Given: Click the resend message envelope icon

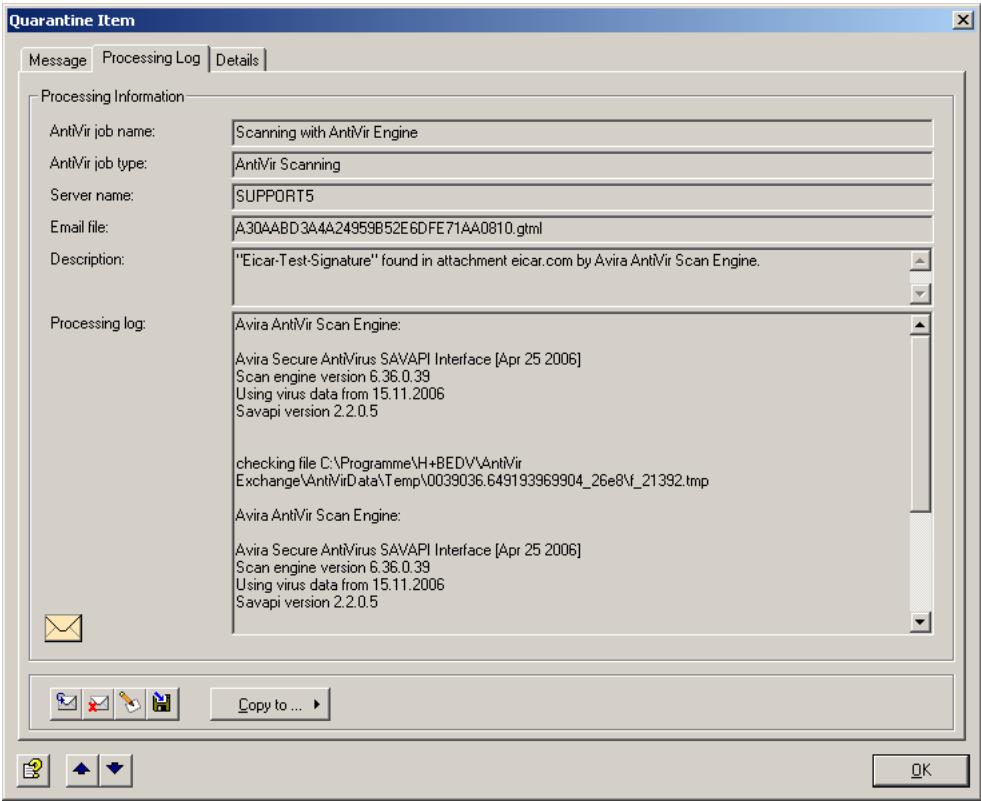Looking at the screenshot, I should [66, 704].
